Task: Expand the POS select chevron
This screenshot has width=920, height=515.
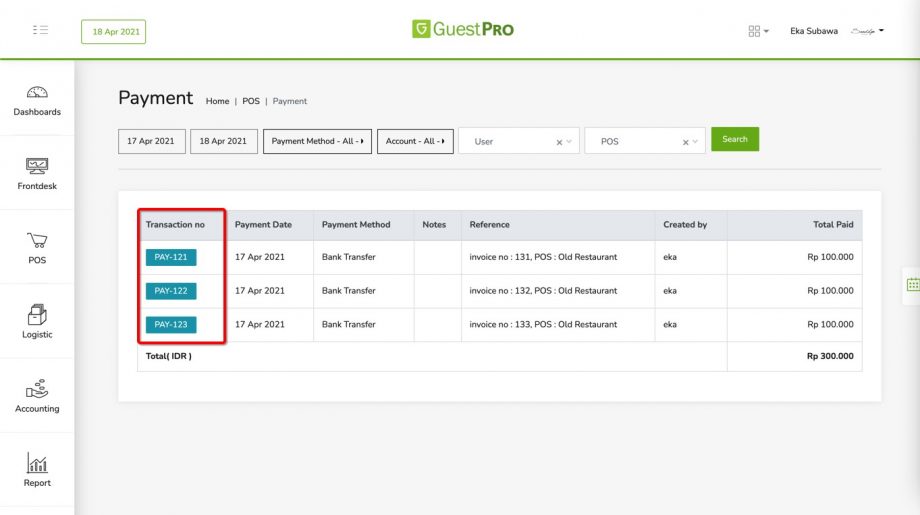Action: (x=695, y=142)
